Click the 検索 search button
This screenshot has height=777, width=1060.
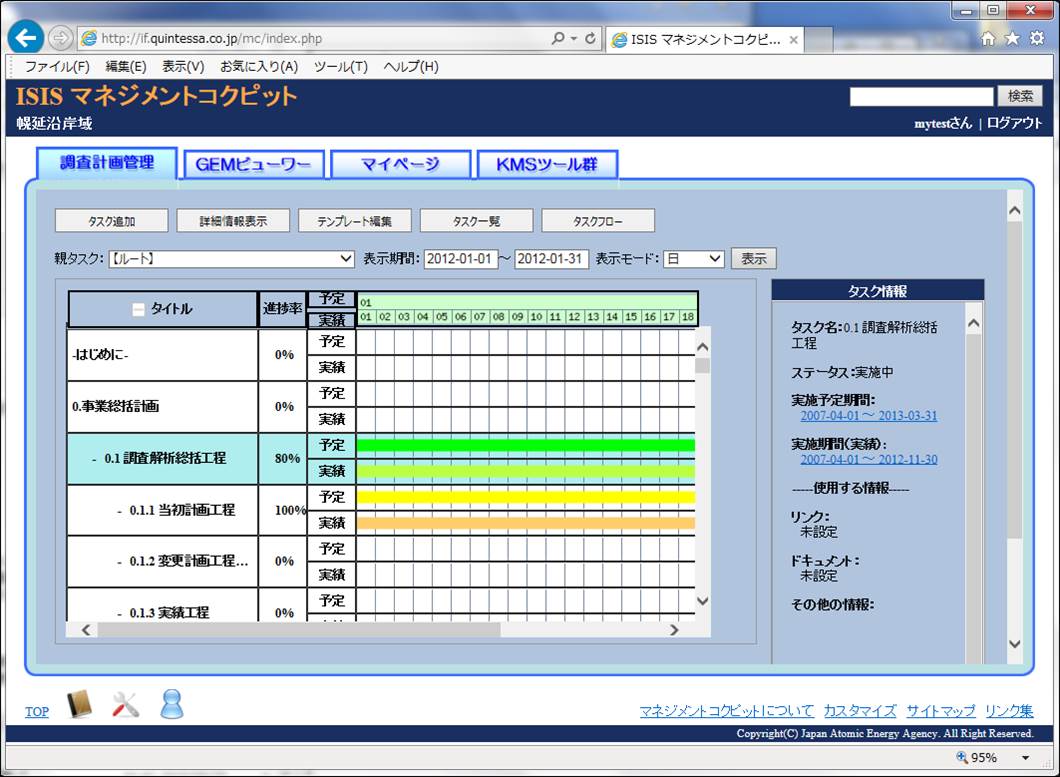pos(1020,96)
